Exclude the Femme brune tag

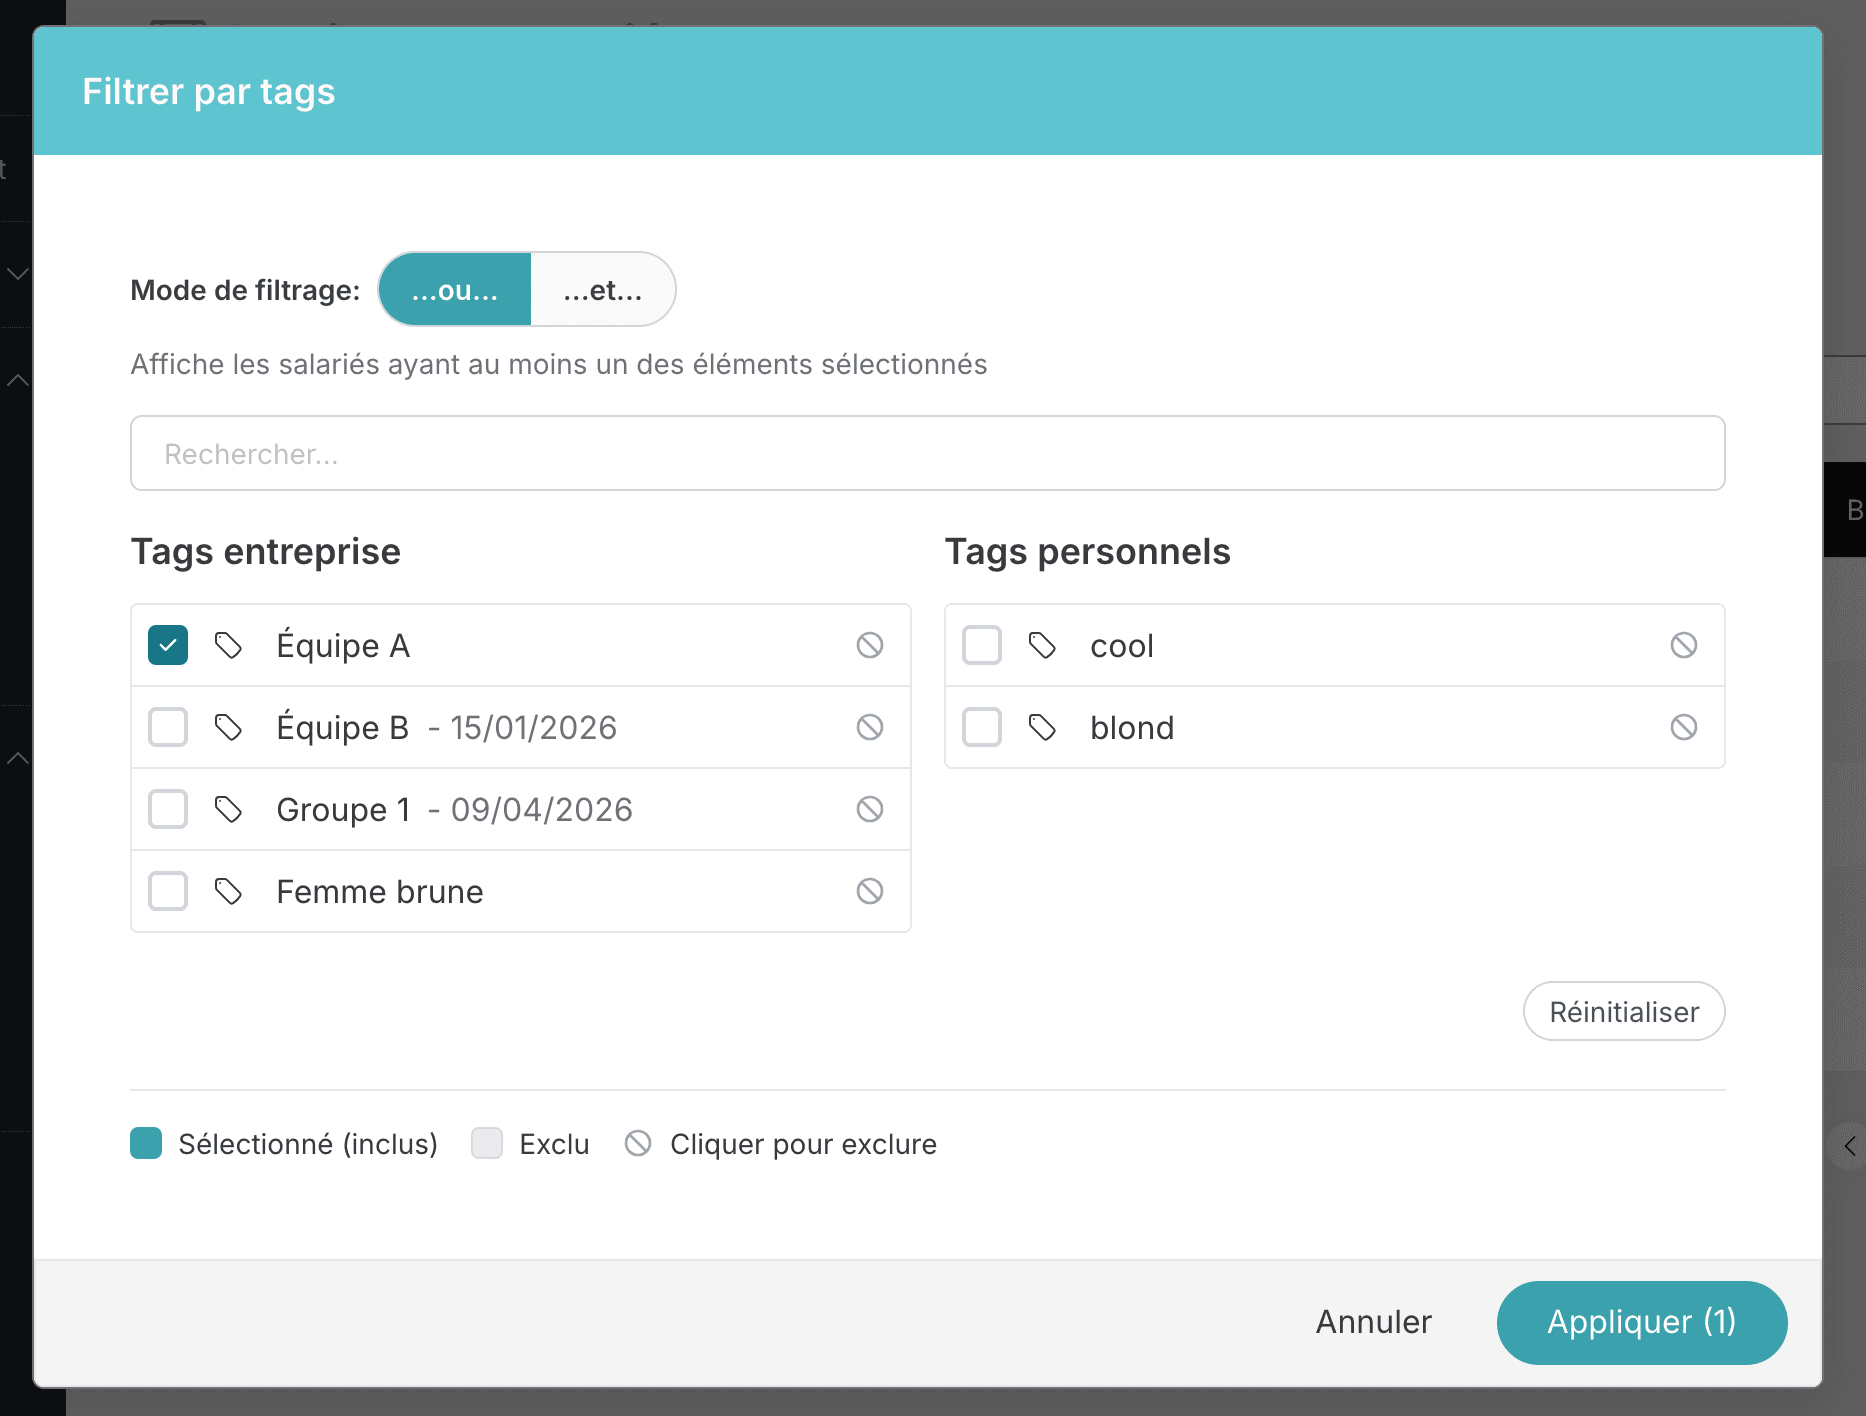pos(870,891)
